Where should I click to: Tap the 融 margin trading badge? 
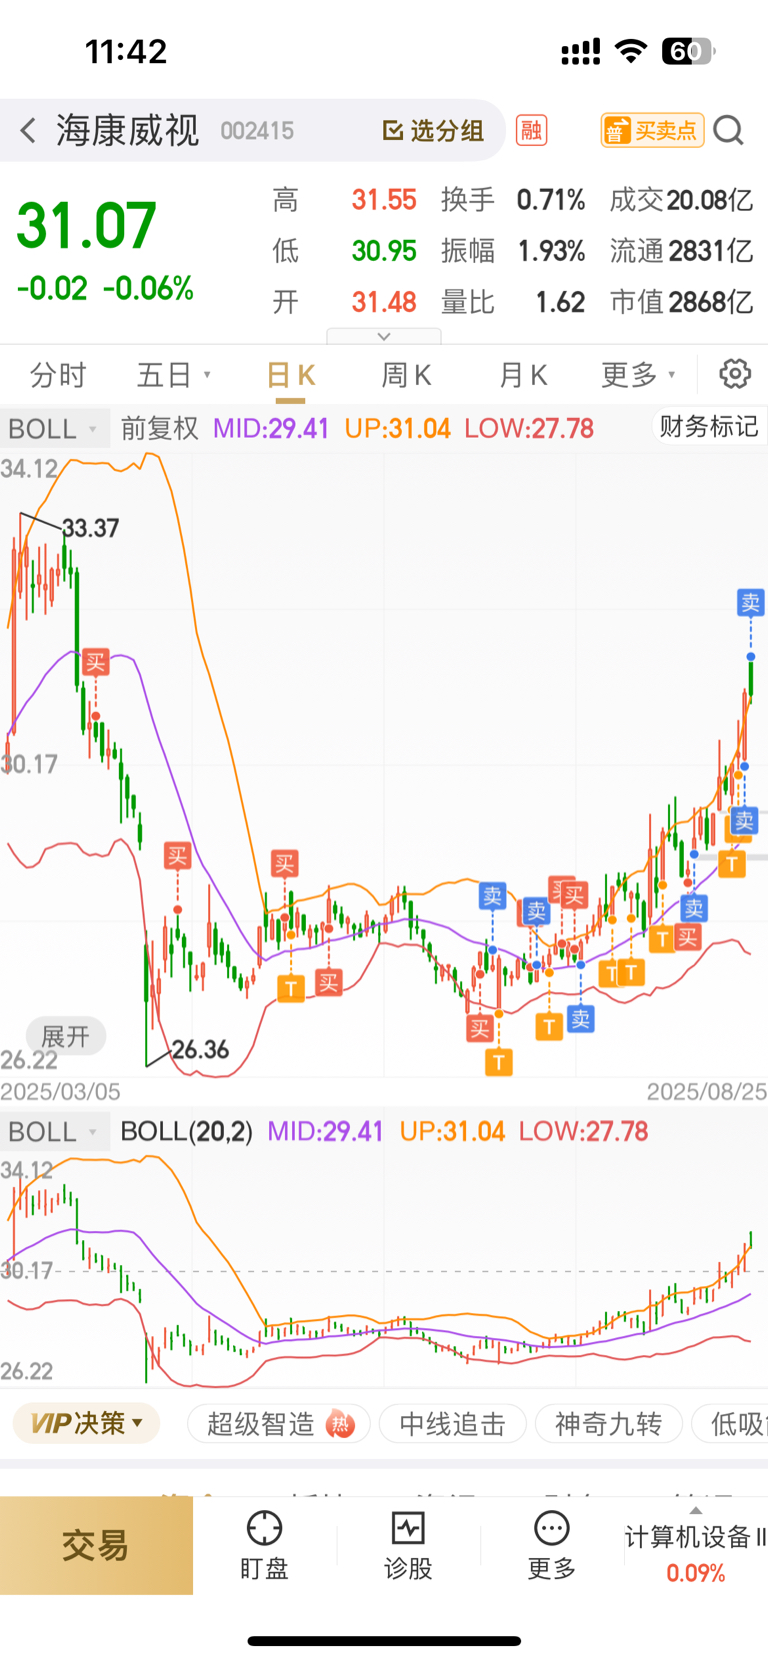pyautogui.click(x=531, y=130)
